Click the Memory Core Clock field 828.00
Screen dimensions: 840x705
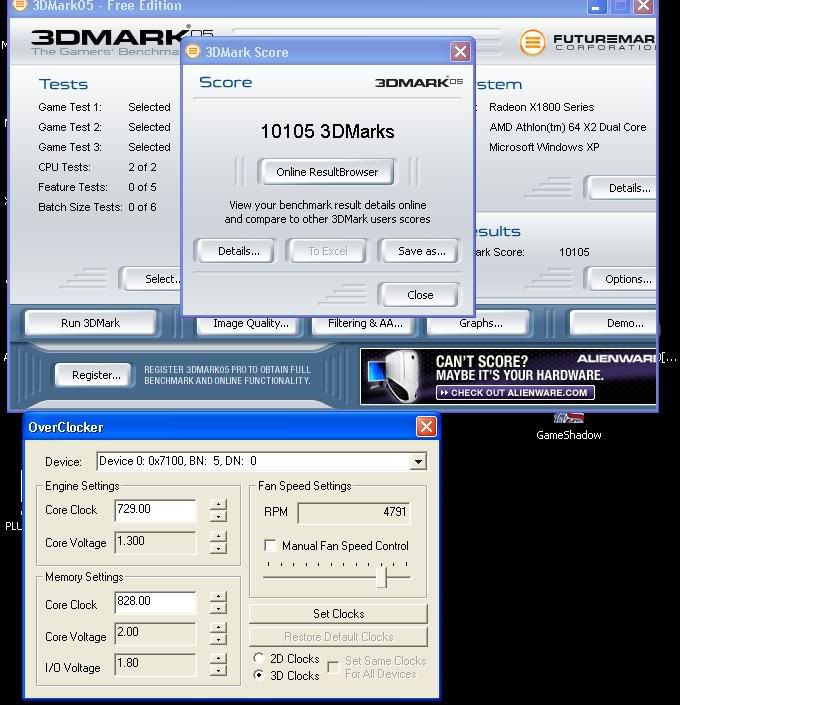tap(155, 602)
